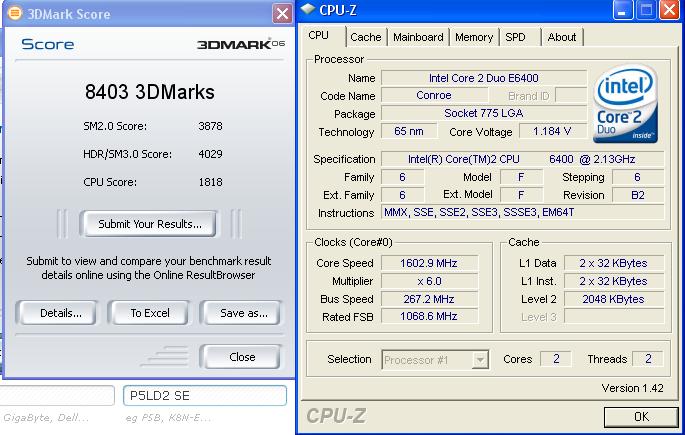685x435 pixels.
Task: Click Submit Your Results button
Action: tap(149, 224)
